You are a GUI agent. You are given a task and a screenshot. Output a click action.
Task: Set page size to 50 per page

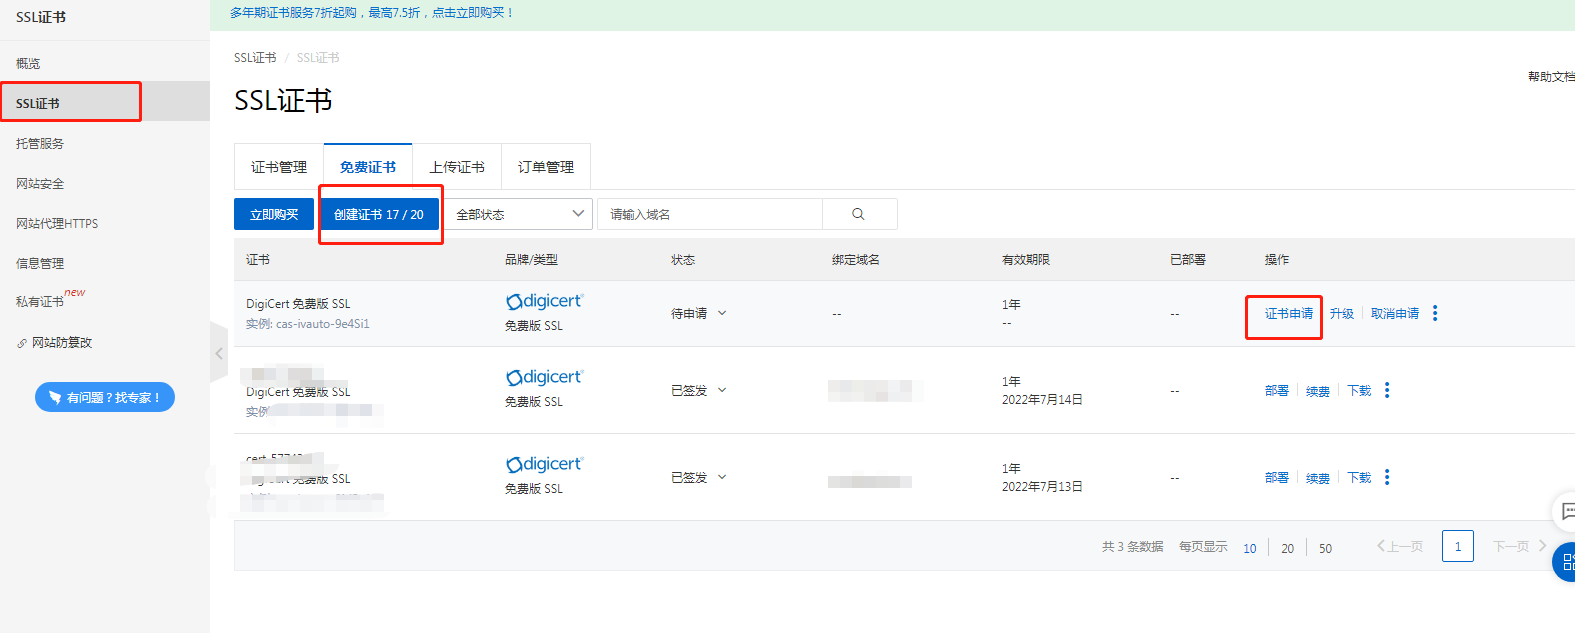pos(1326,548)
